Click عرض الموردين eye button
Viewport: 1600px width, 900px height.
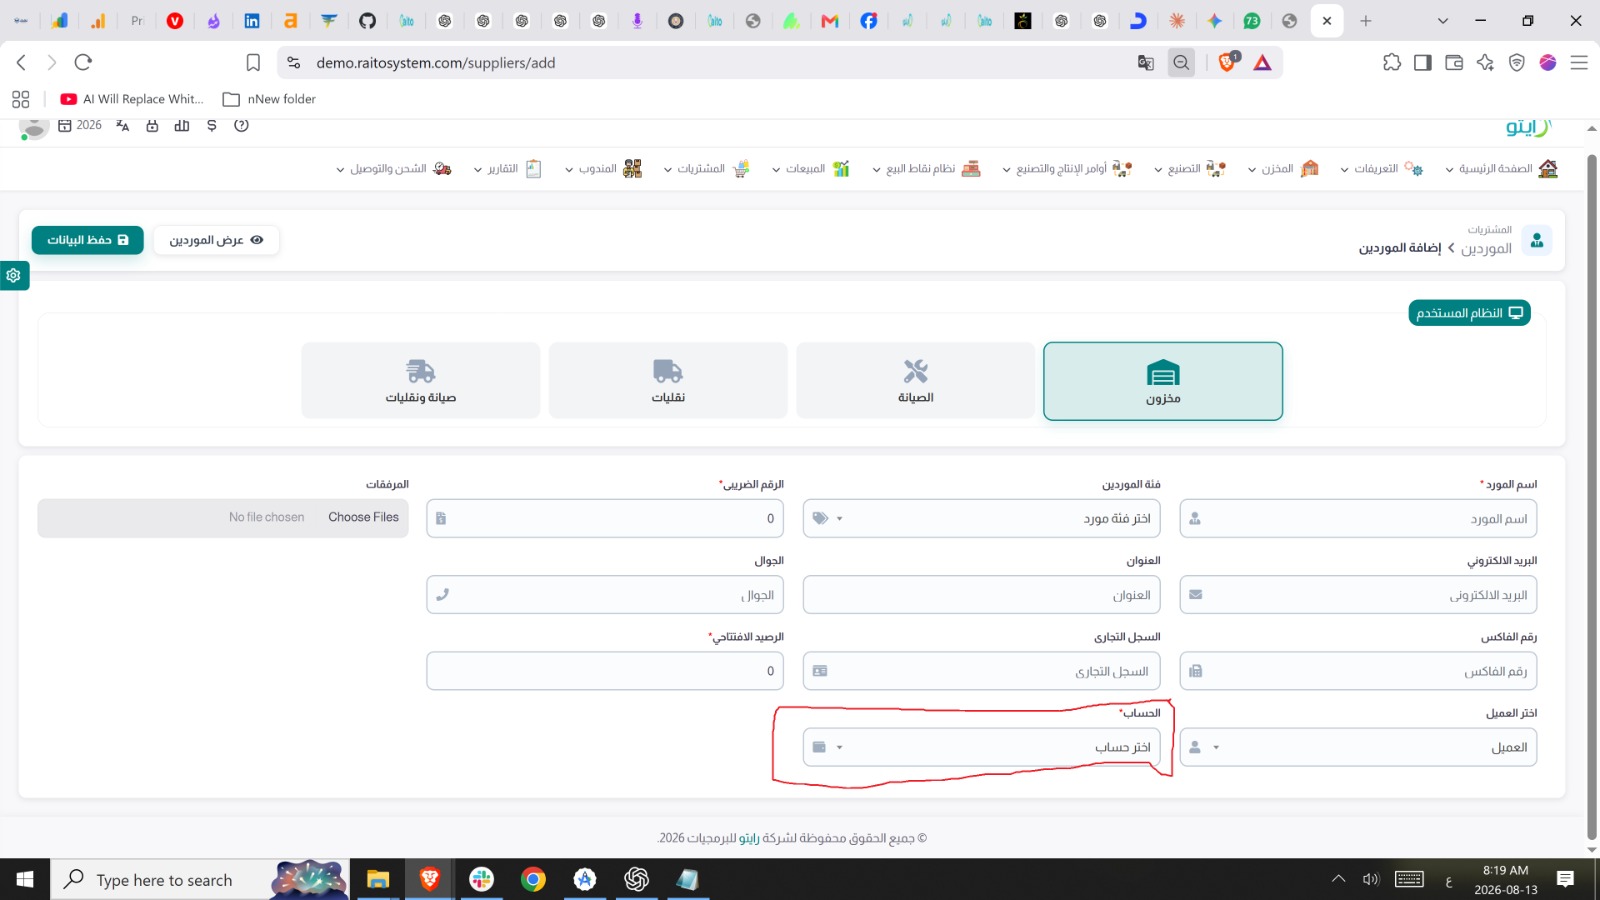coord(216,240)
